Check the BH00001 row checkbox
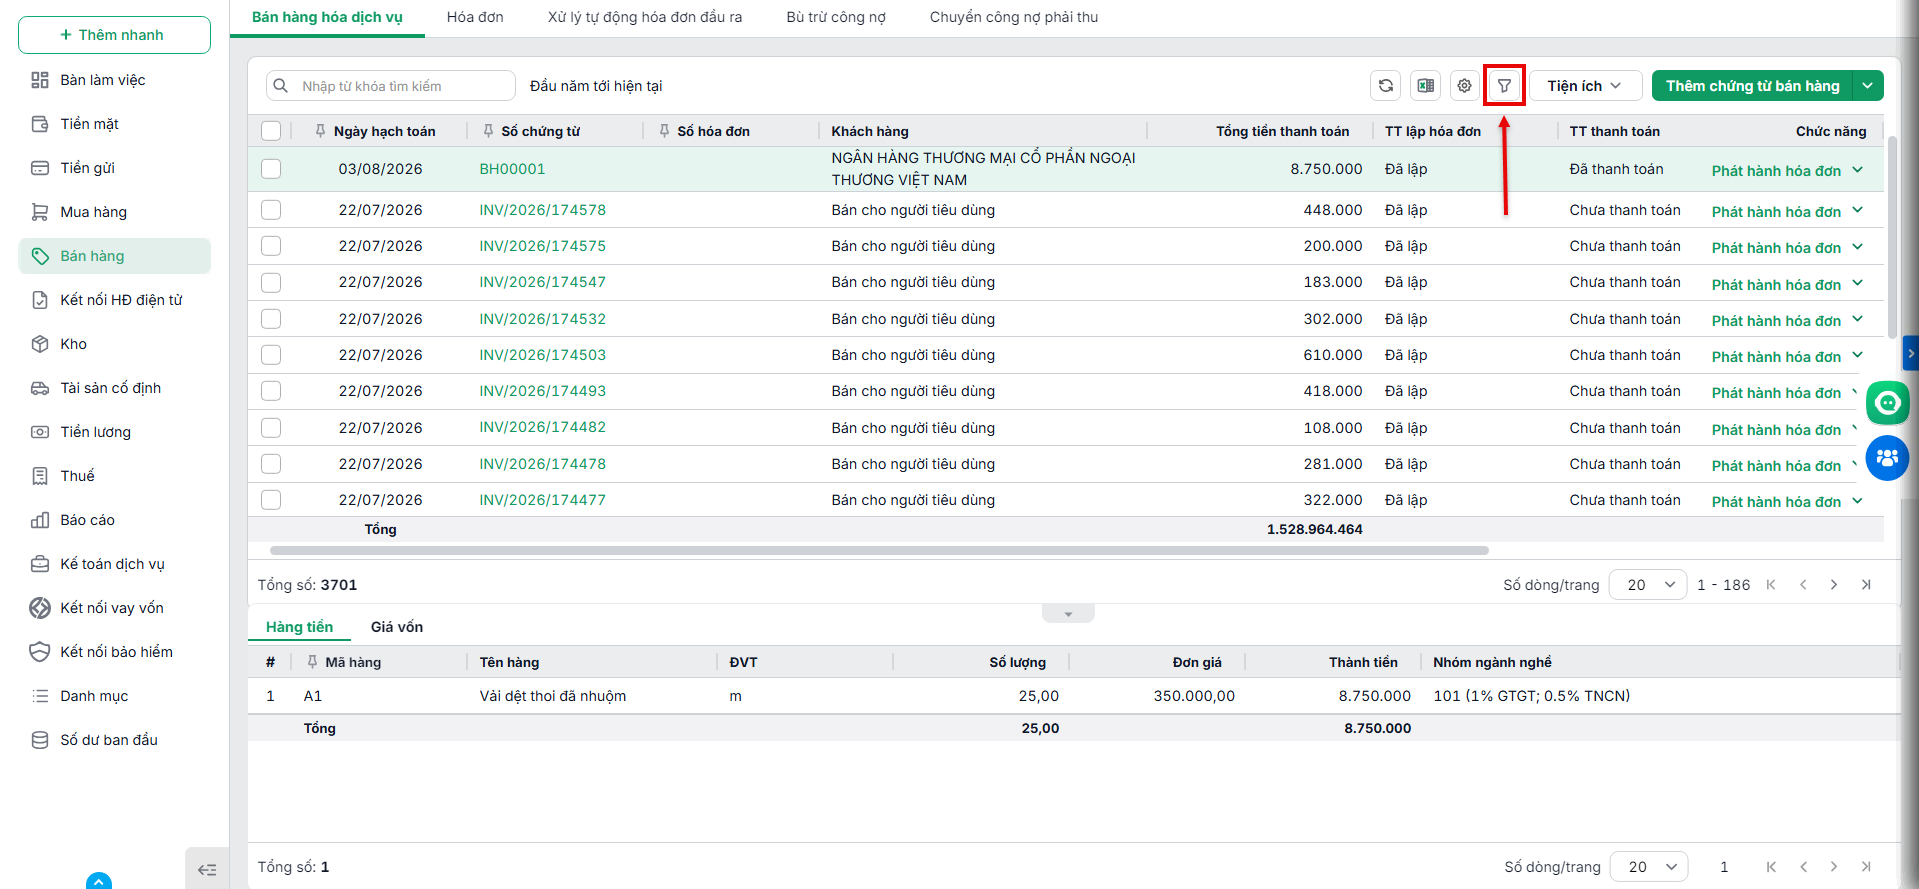 271,169
